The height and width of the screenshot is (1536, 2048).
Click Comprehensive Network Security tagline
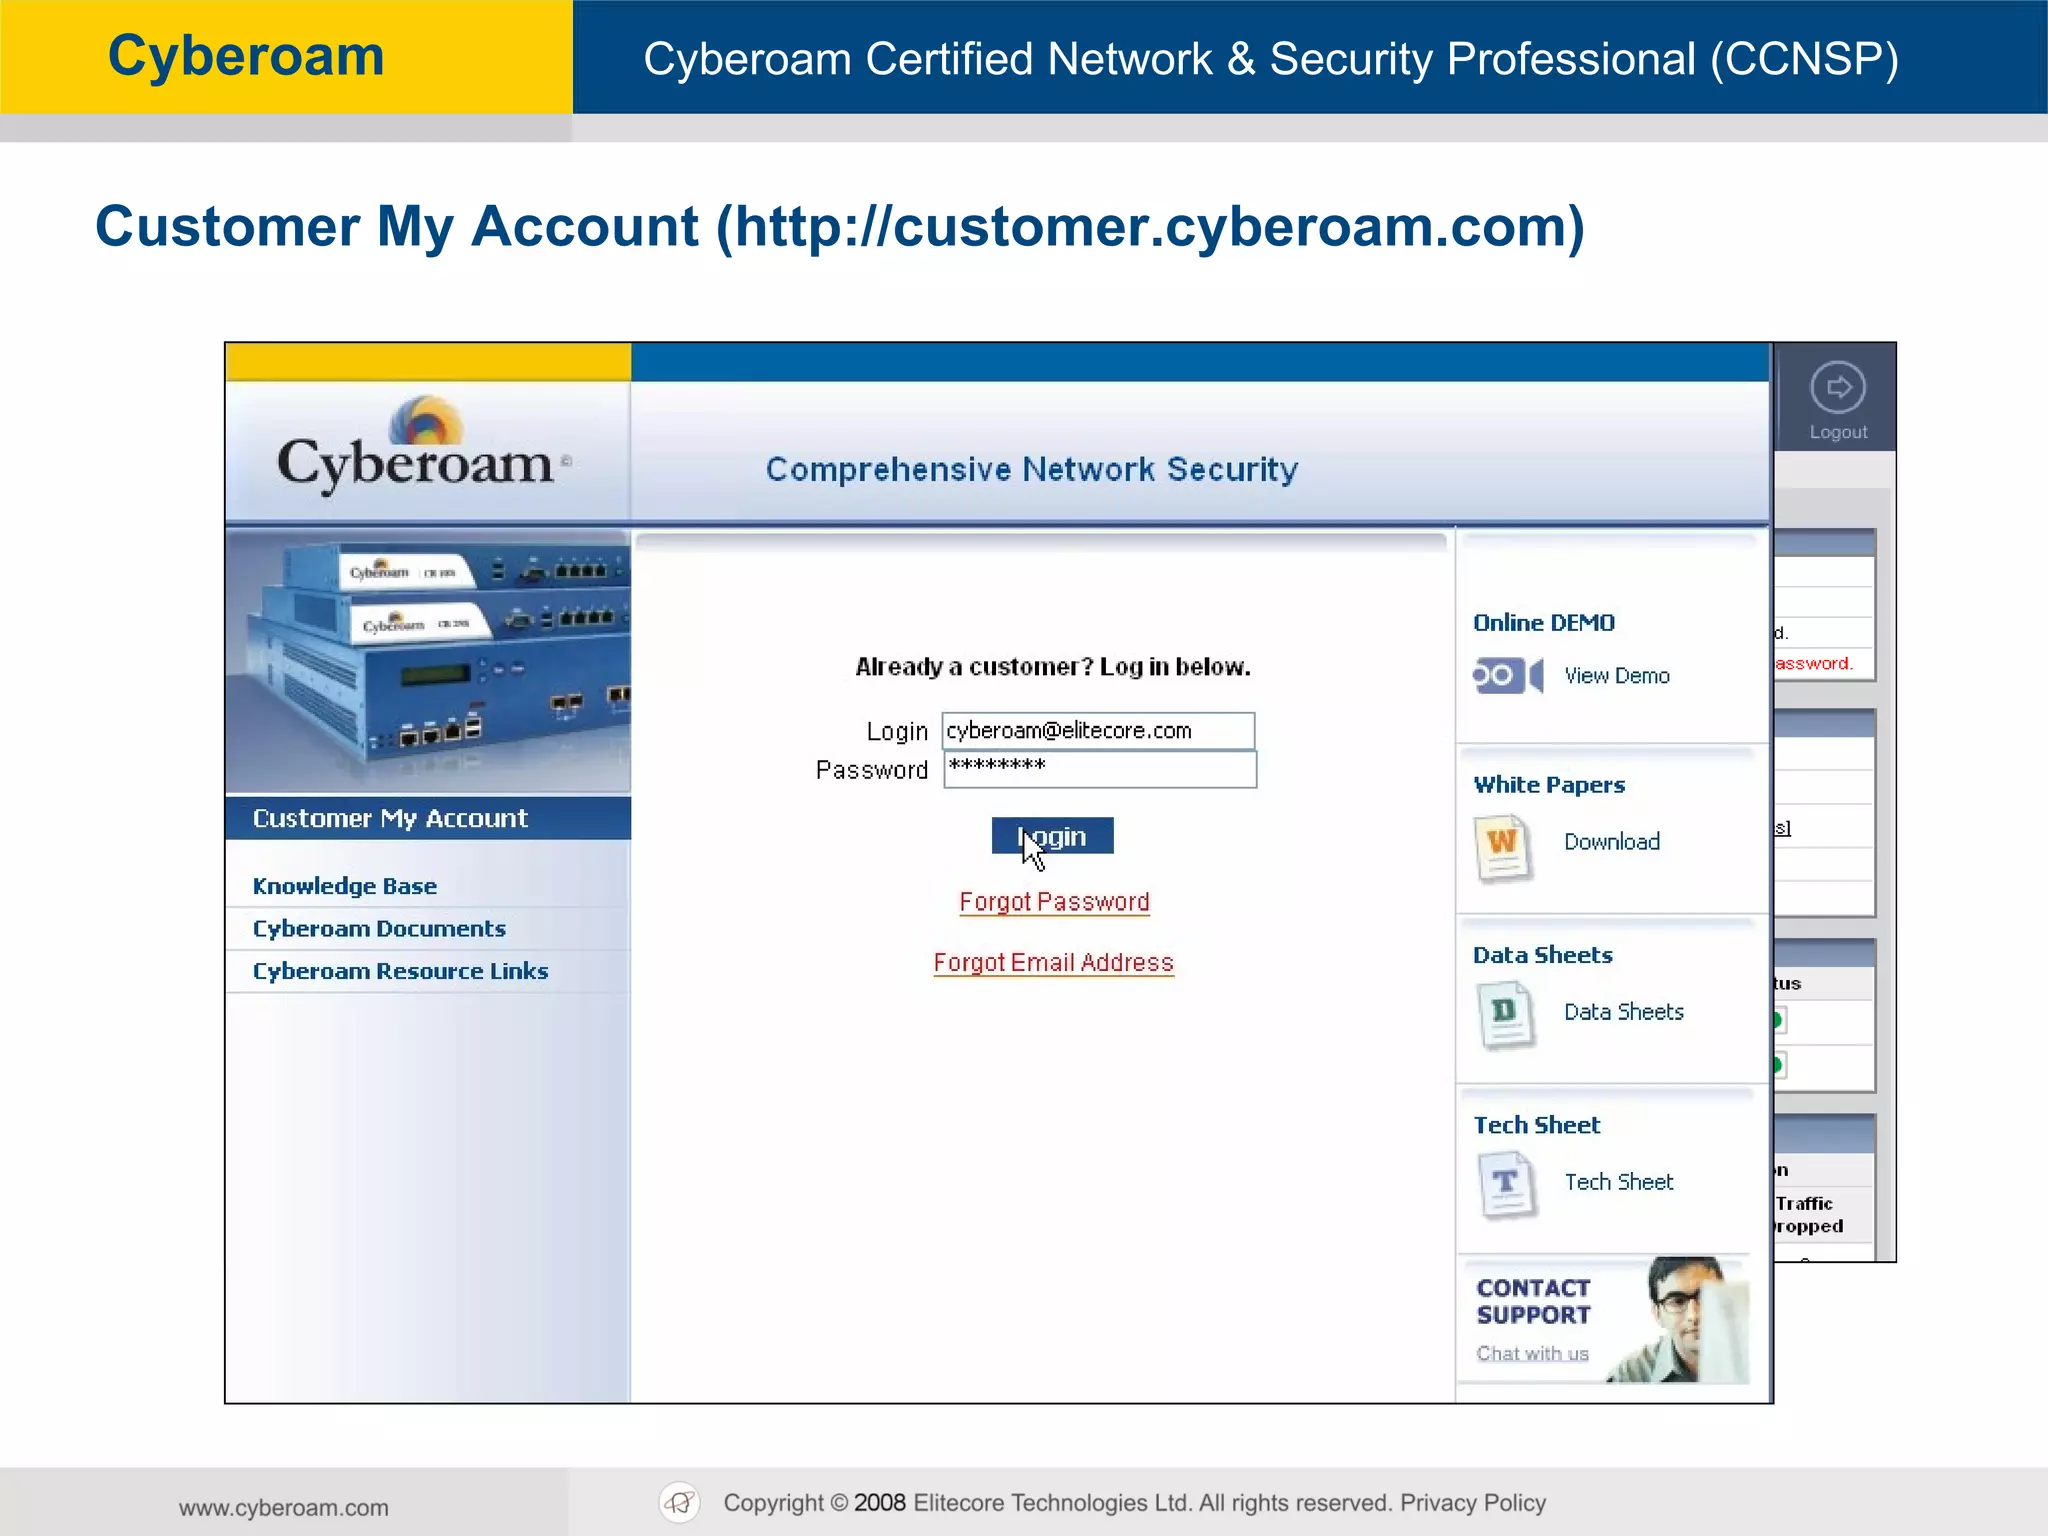(x=1032, y=469)
